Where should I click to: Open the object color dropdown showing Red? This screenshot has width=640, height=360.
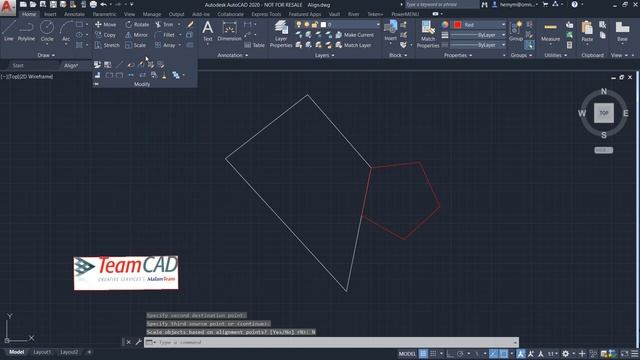(479, 25)
